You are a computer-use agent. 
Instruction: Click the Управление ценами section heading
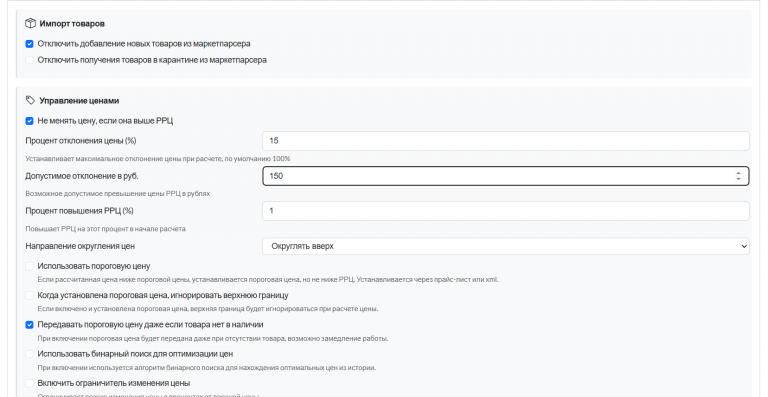(79, 101)
